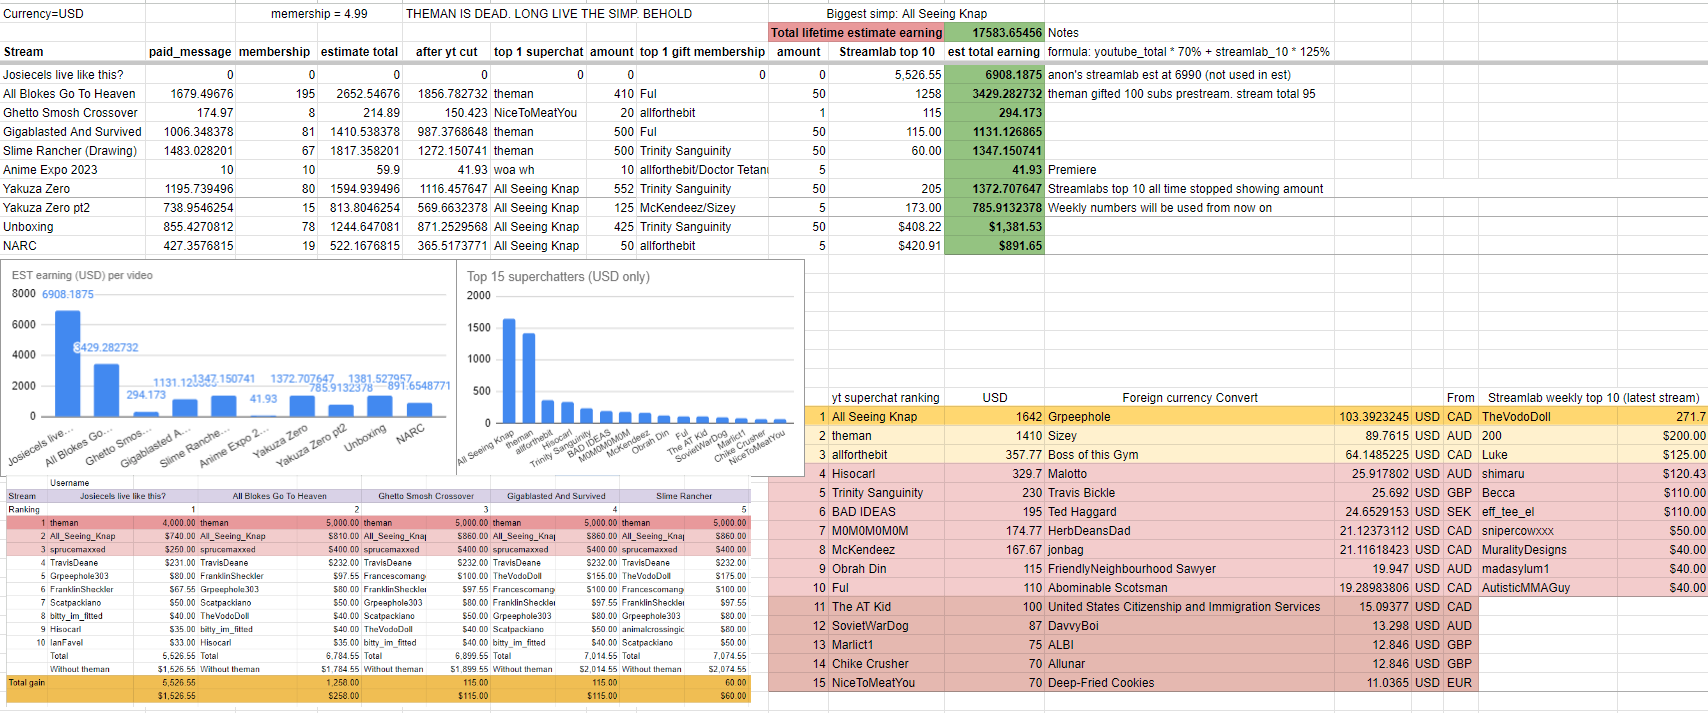
Task: Select "AutisticMMAGuy" in the Streamlab weekly list
Action: tap(1526, 588)
